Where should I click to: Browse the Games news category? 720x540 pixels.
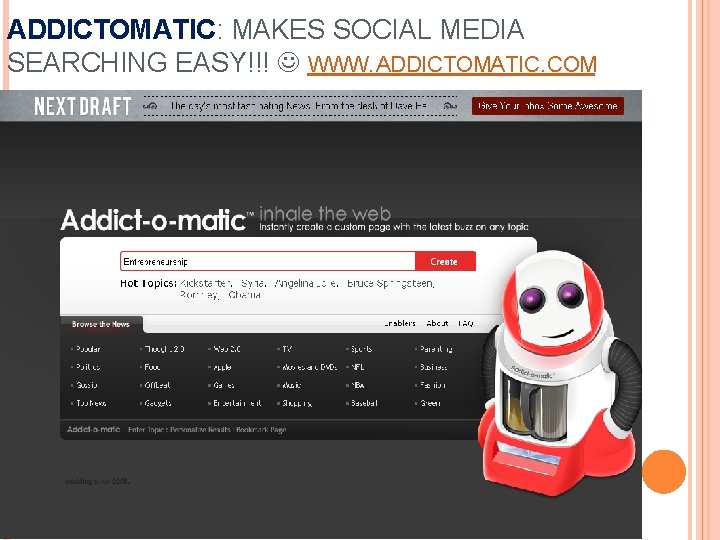coord(224,385)
